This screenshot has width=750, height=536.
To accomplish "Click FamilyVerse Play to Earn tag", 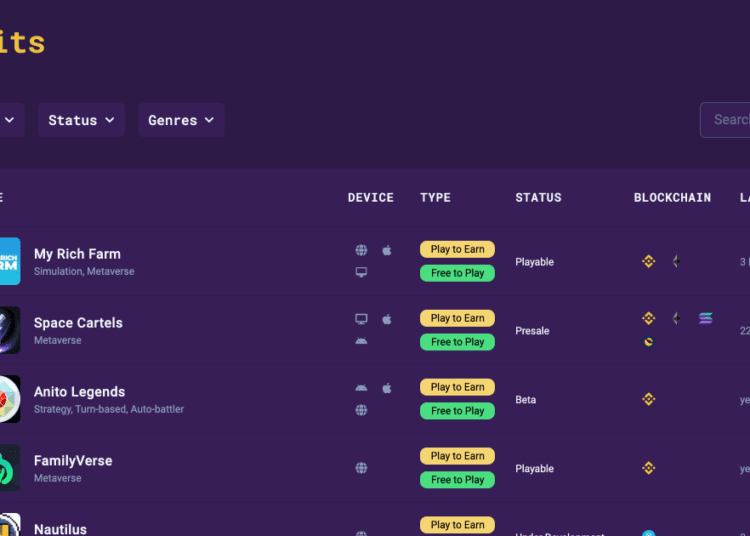I will (x=457, y=456).
